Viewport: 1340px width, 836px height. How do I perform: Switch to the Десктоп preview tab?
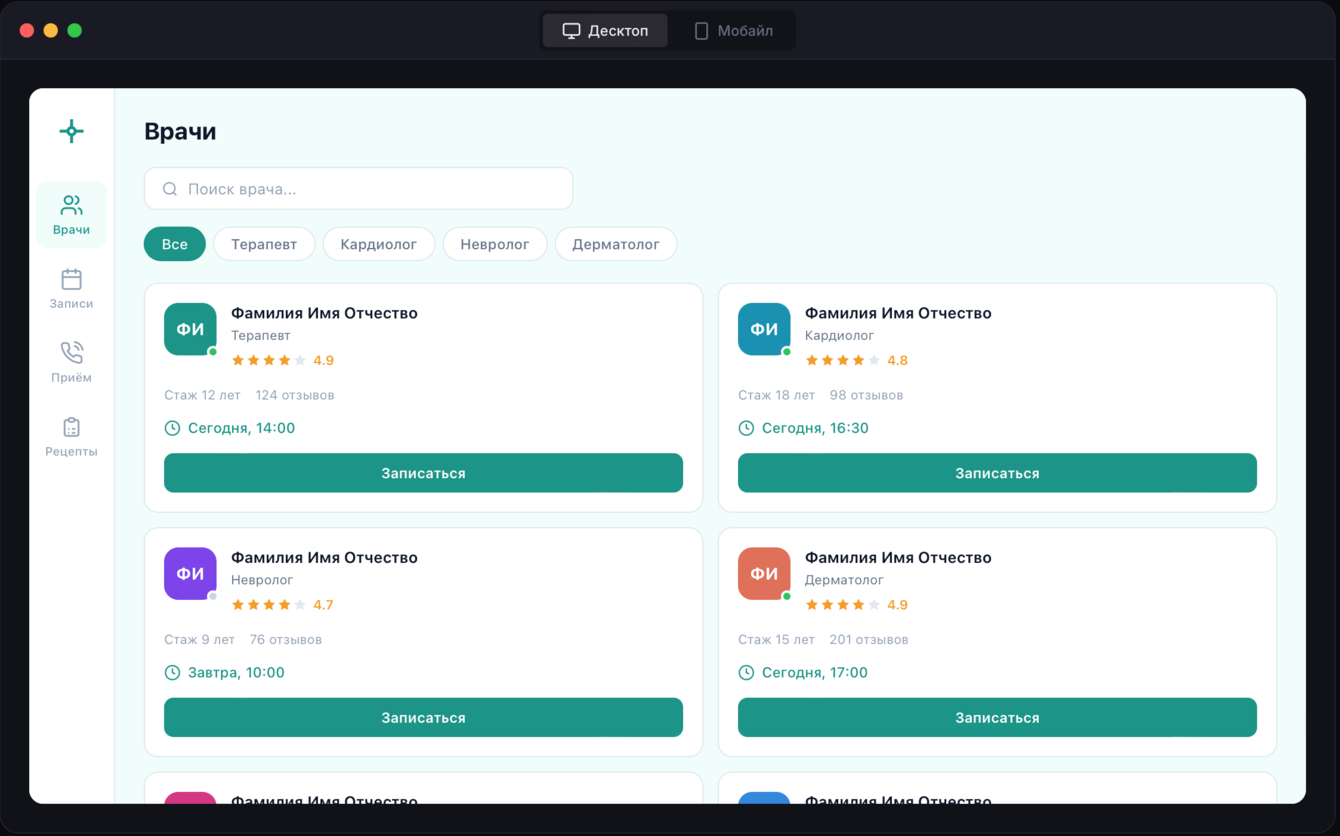605,31
